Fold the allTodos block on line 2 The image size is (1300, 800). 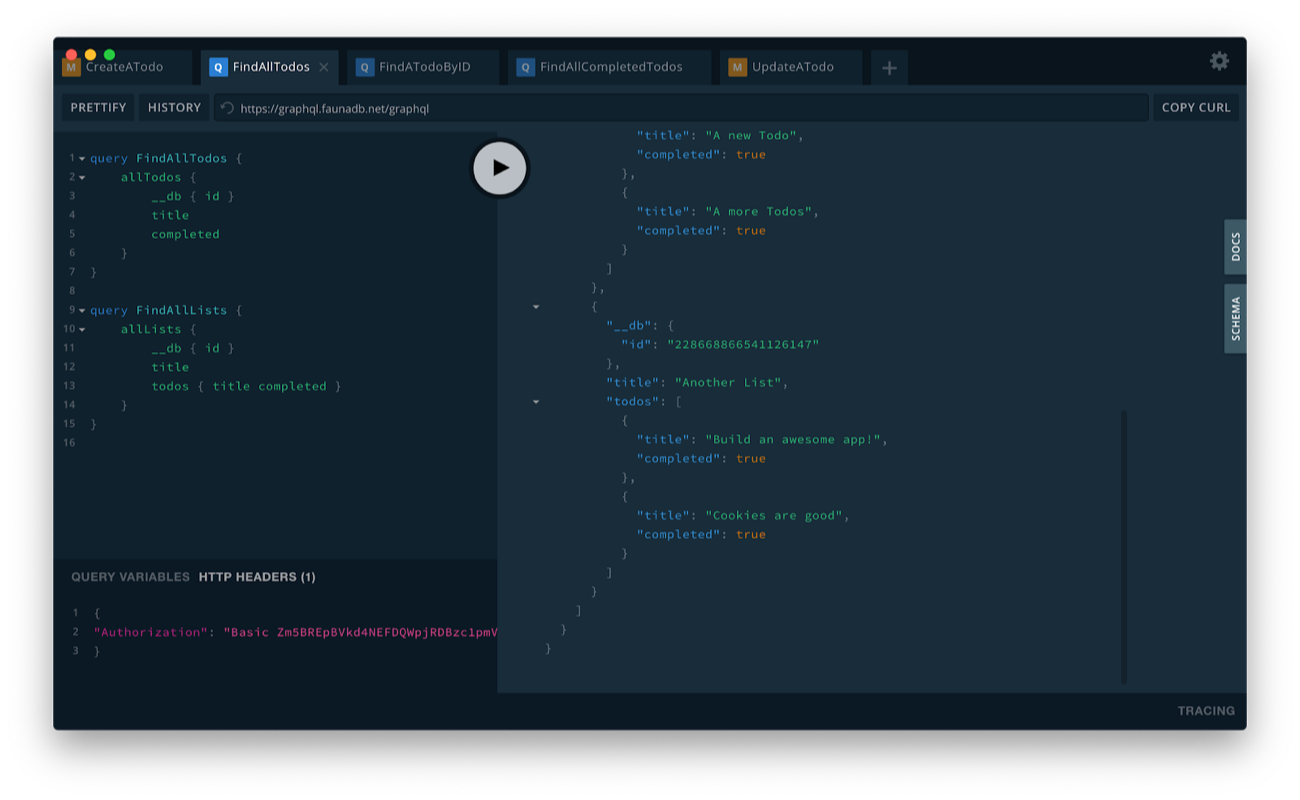tap(82, 177)
